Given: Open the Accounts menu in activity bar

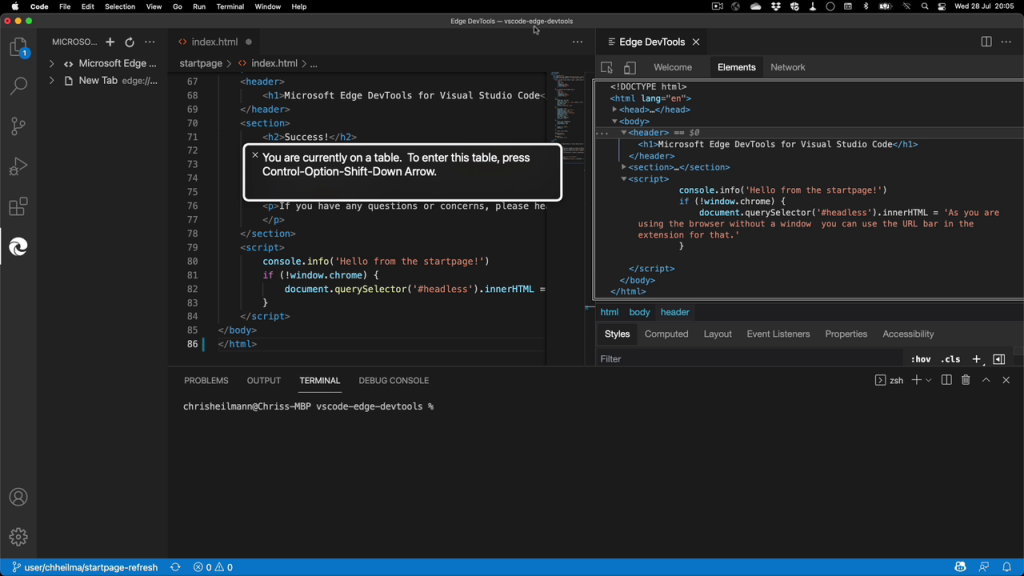Looking at the screenshot, I should pos(18,497).
